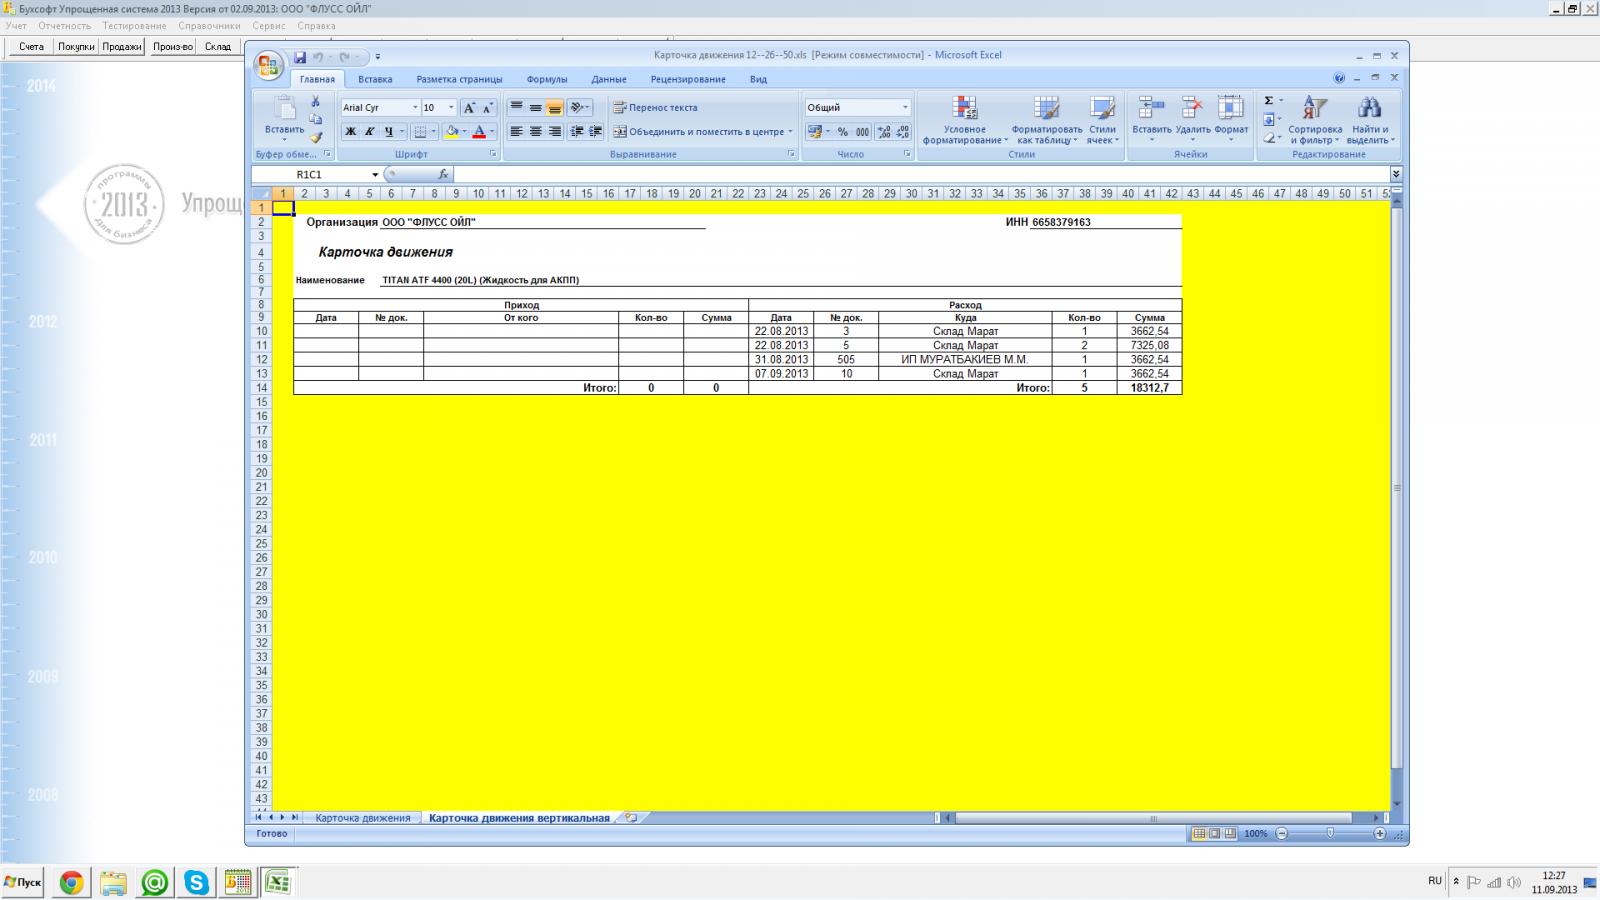
Task: Click the Cut scissors icon
Action: pos(315,102)
